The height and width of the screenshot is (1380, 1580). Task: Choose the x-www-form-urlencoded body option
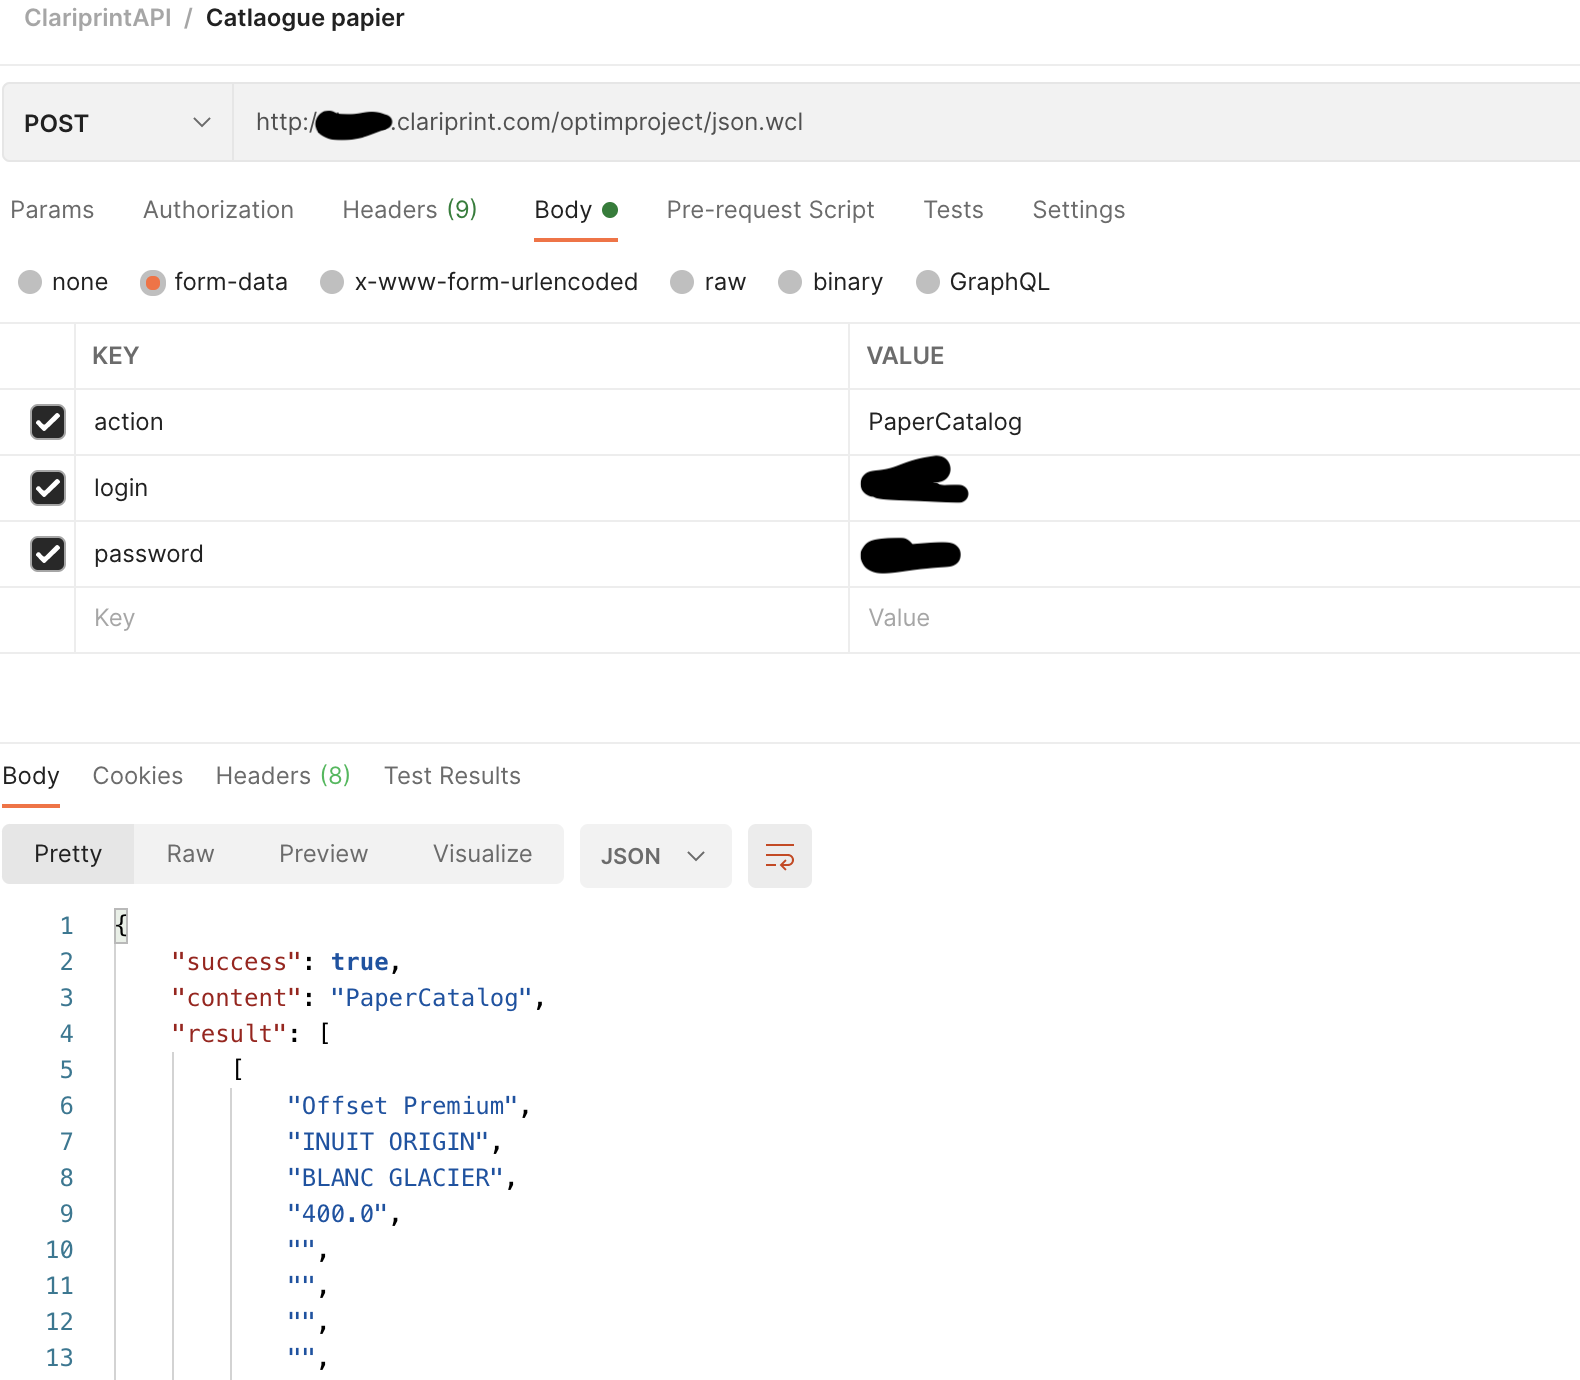click(332, 282)
